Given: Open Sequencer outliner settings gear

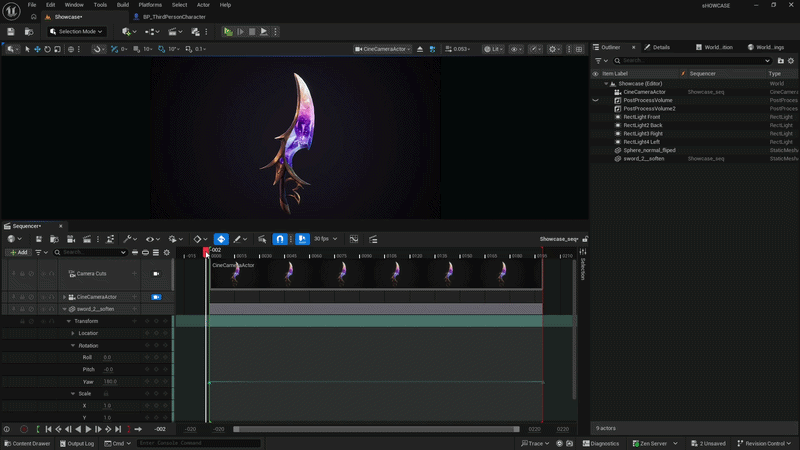Looking at the screenshot, I should [167, 253].
